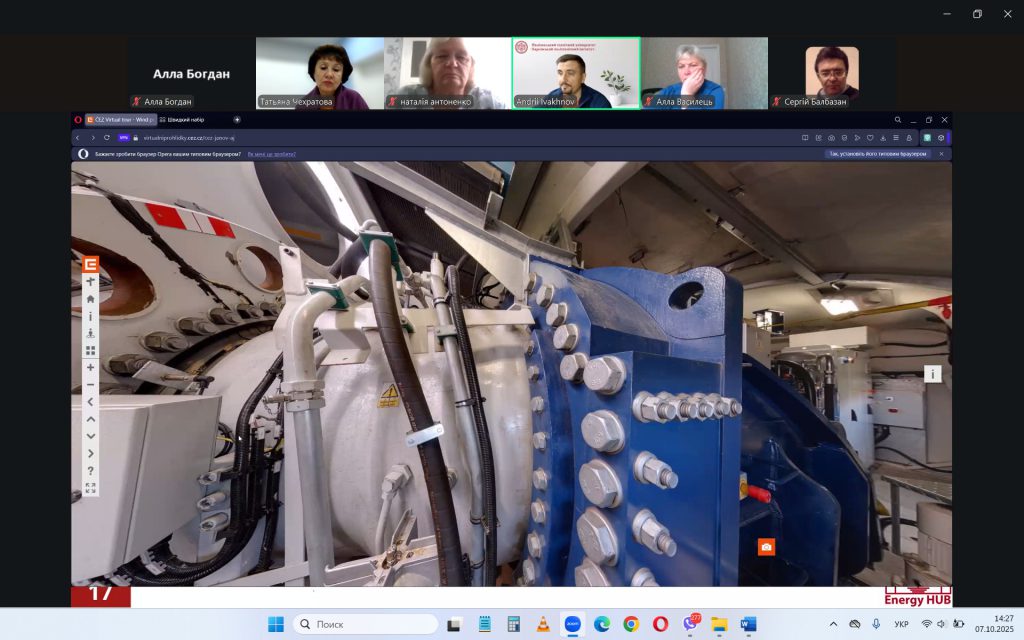The width and height of the screenshot is (1024, 640).
Task: Rotate the panorama left
Action: [90, 402]
